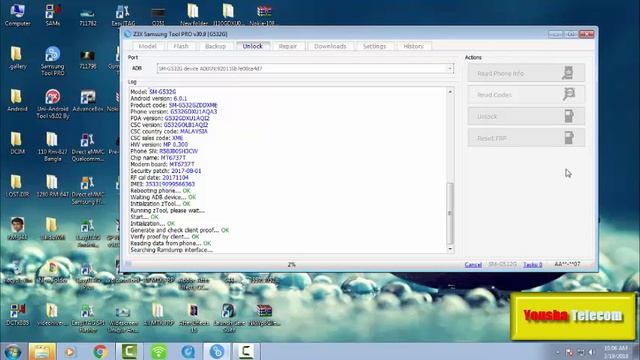Select the Samsung Tool PRO desktop shortcut
This screenshot has width=640, height=360.
53,61
